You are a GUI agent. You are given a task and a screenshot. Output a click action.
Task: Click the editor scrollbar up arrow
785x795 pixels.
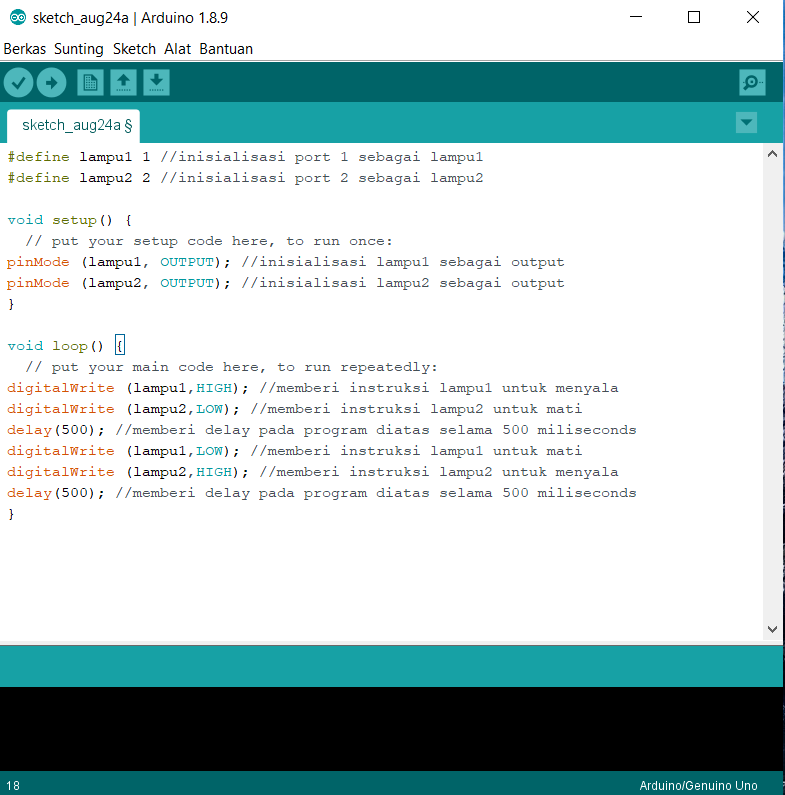(772, 154)
